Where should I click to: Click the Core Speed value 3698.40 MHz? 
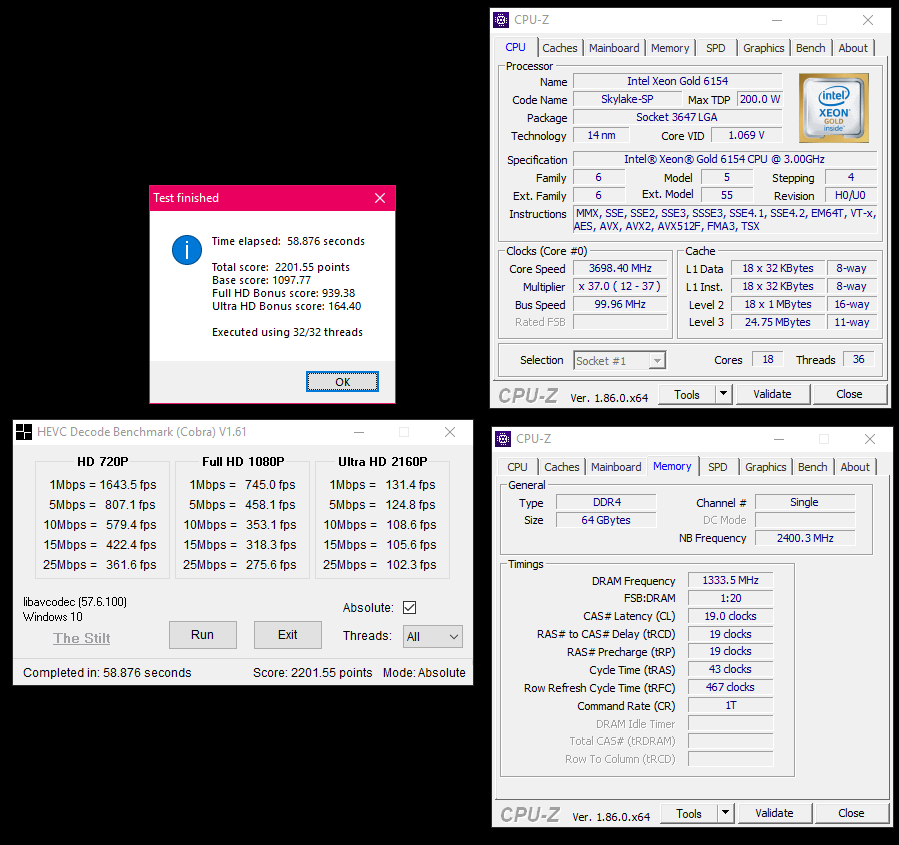(620, 268)
